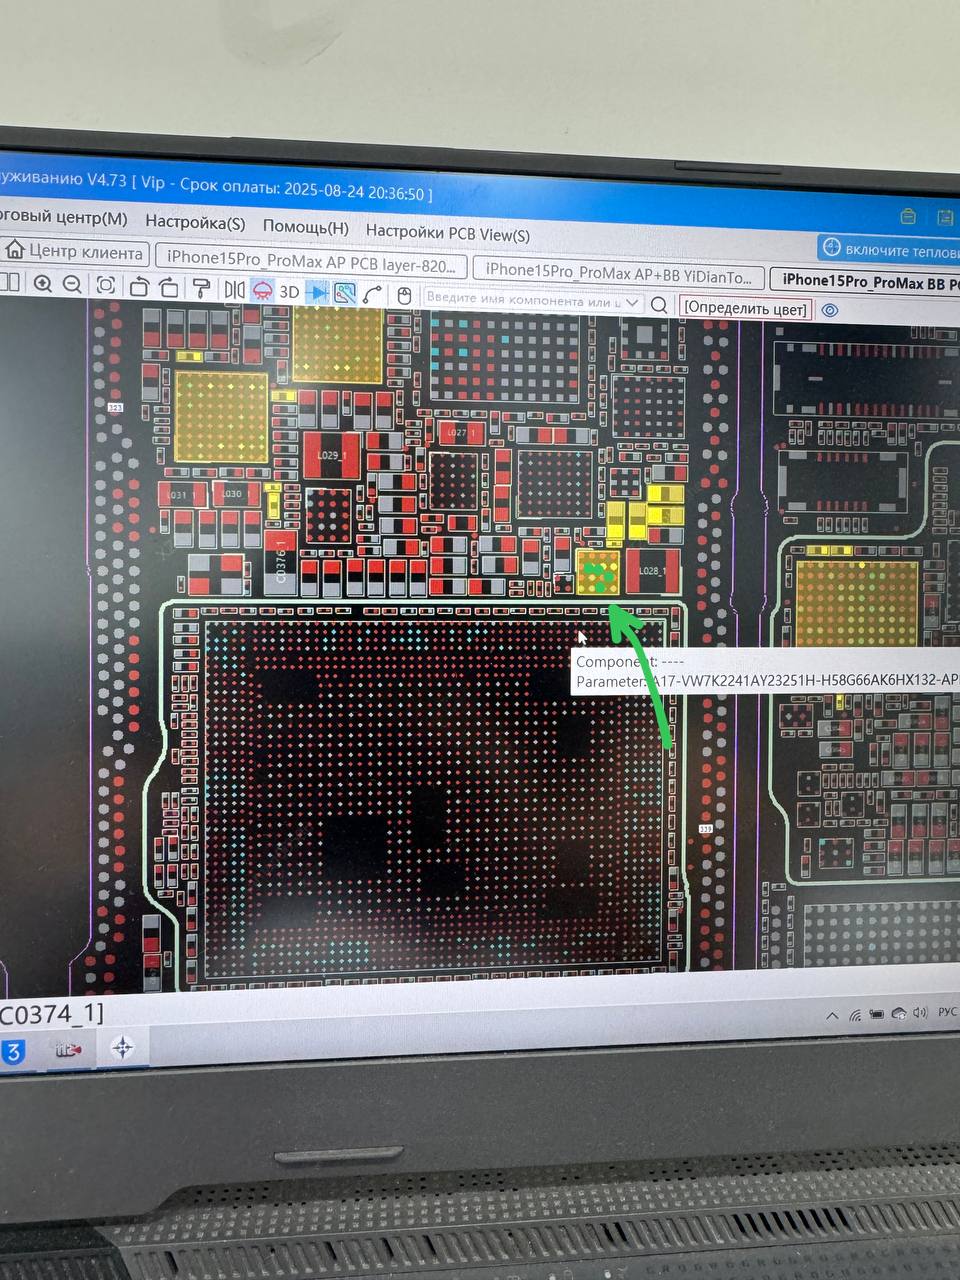The image size is (960, 1280).
Task: Click the blue highlighted diode icon
Action: coord(317,293)
